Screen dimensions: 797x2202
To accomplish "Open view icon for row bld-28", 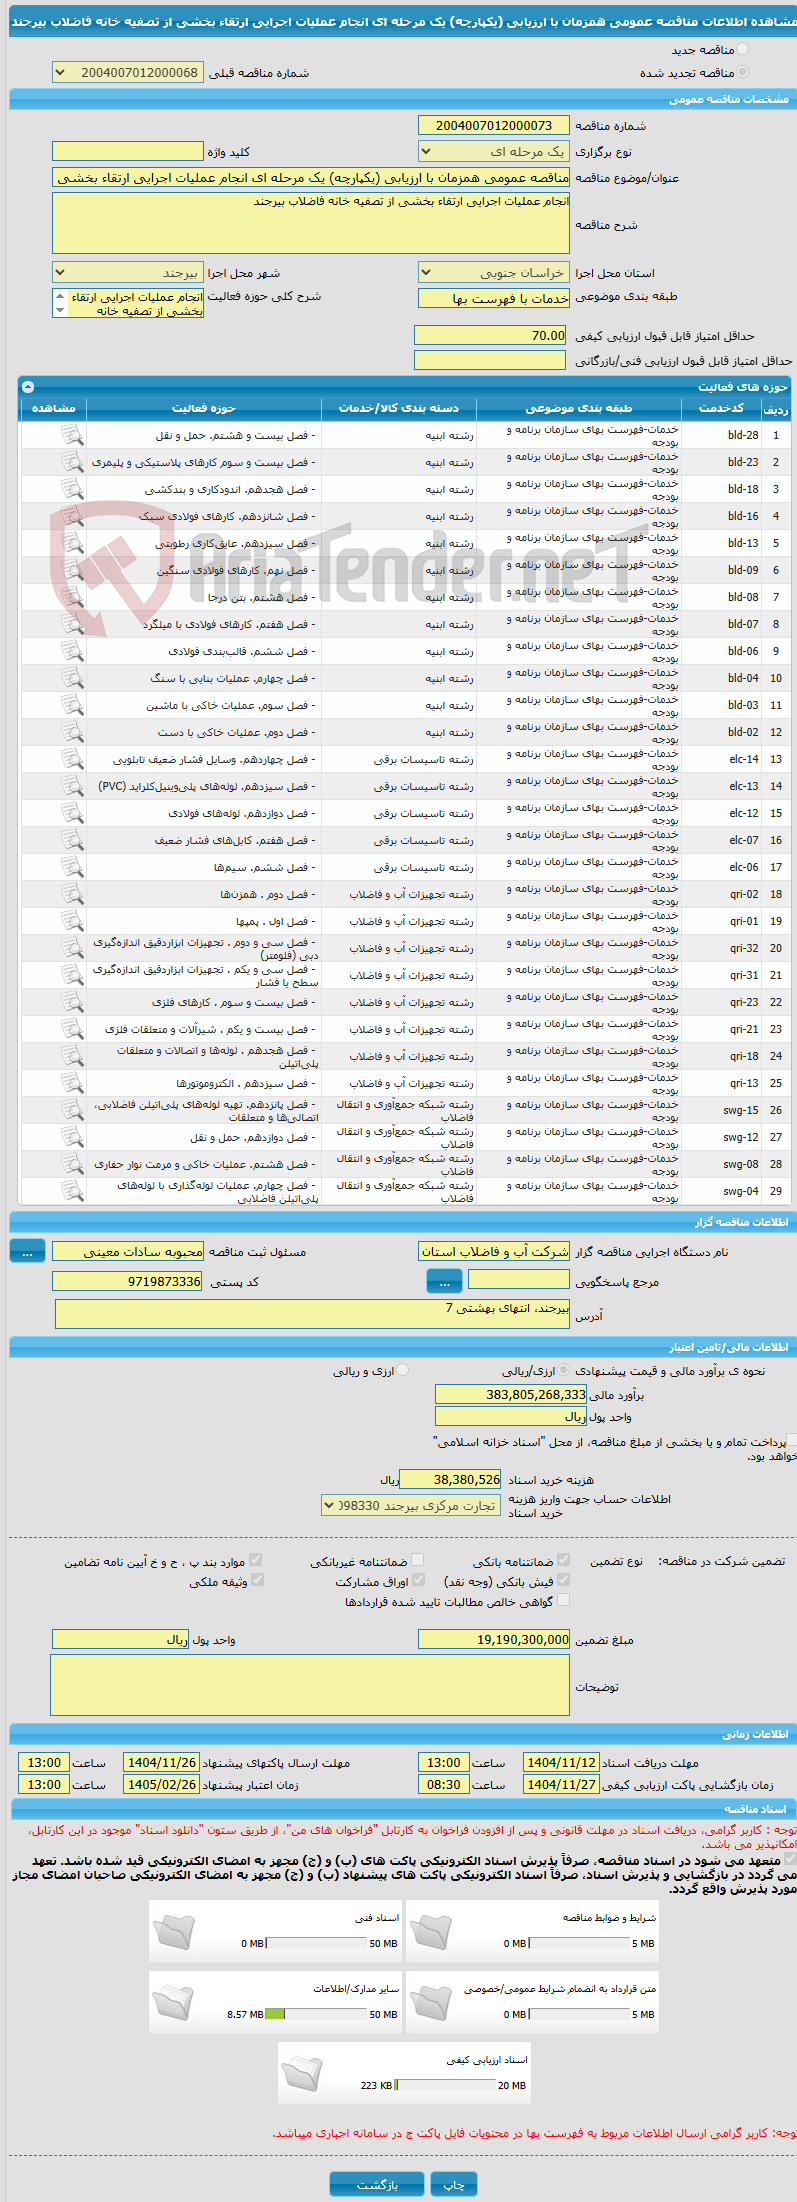I will click(x=71, y=435).
